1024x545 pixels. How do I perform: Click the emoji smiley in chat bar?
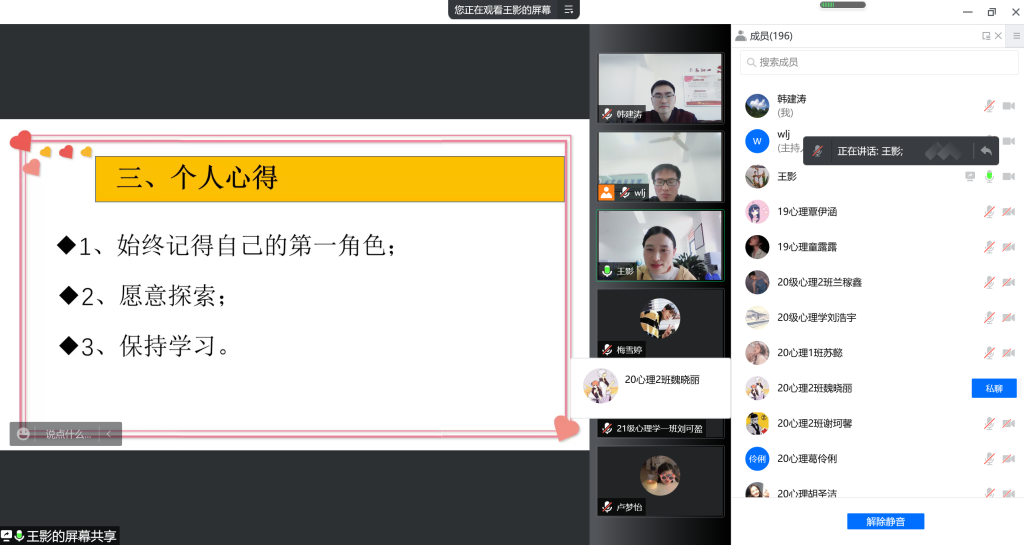click(x=23, y=434)
